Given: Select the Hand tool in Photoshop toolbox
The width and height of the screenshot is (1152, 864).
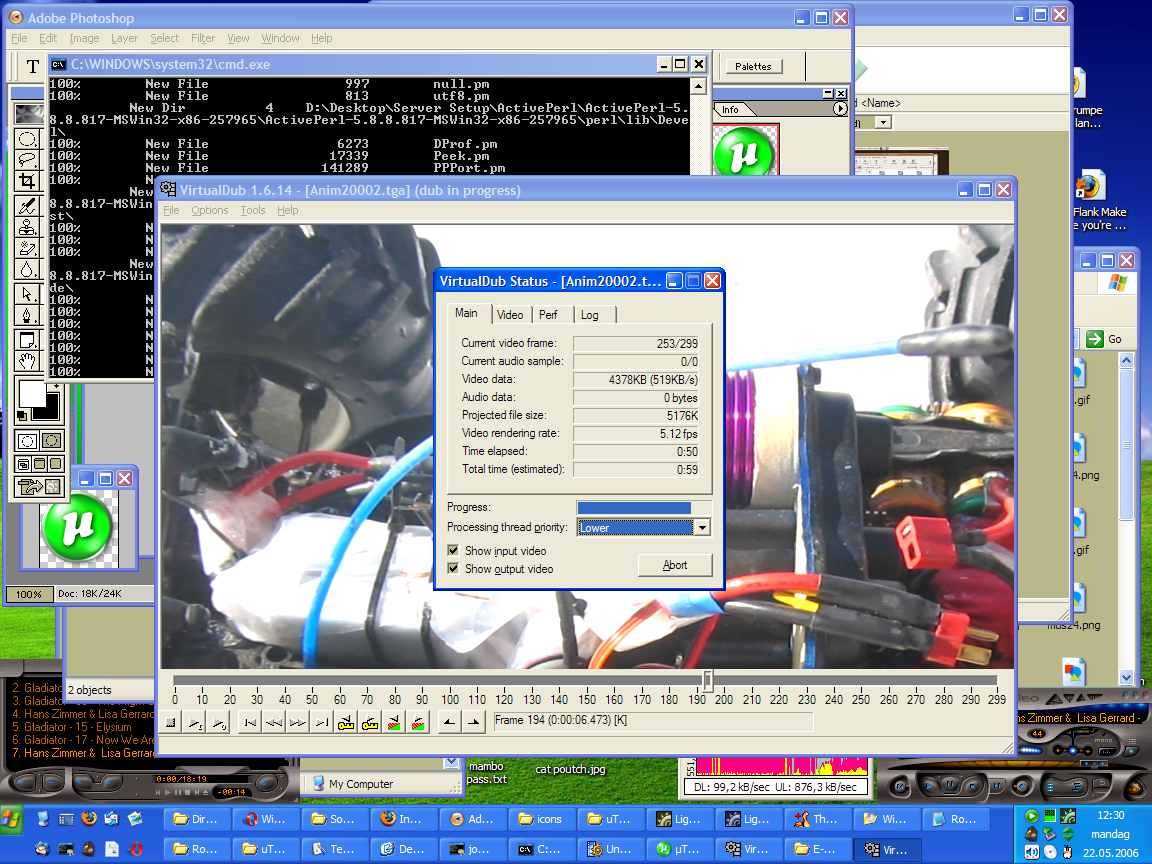Looking at the screenshot, I should 28,361.
